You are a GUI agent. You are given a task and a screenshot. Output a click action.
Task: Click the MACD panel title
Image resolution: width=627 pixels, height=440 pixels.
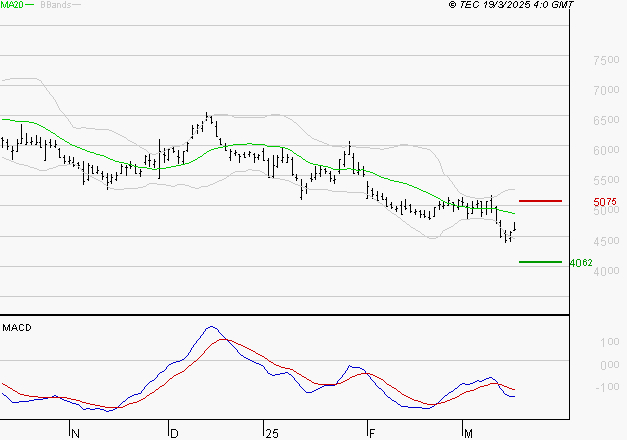(x=17, y=328)
